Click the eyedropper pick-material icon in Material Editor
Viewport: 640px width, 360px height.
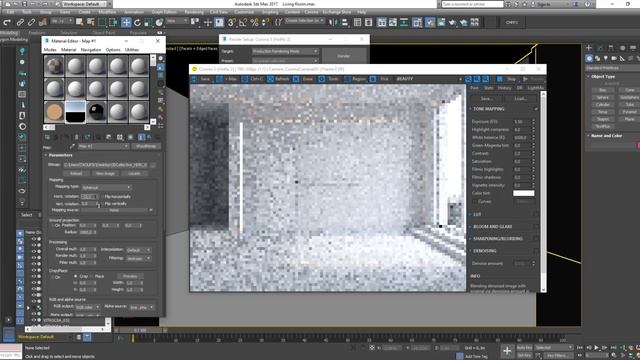pyautogui.click(x=73, y=146)
